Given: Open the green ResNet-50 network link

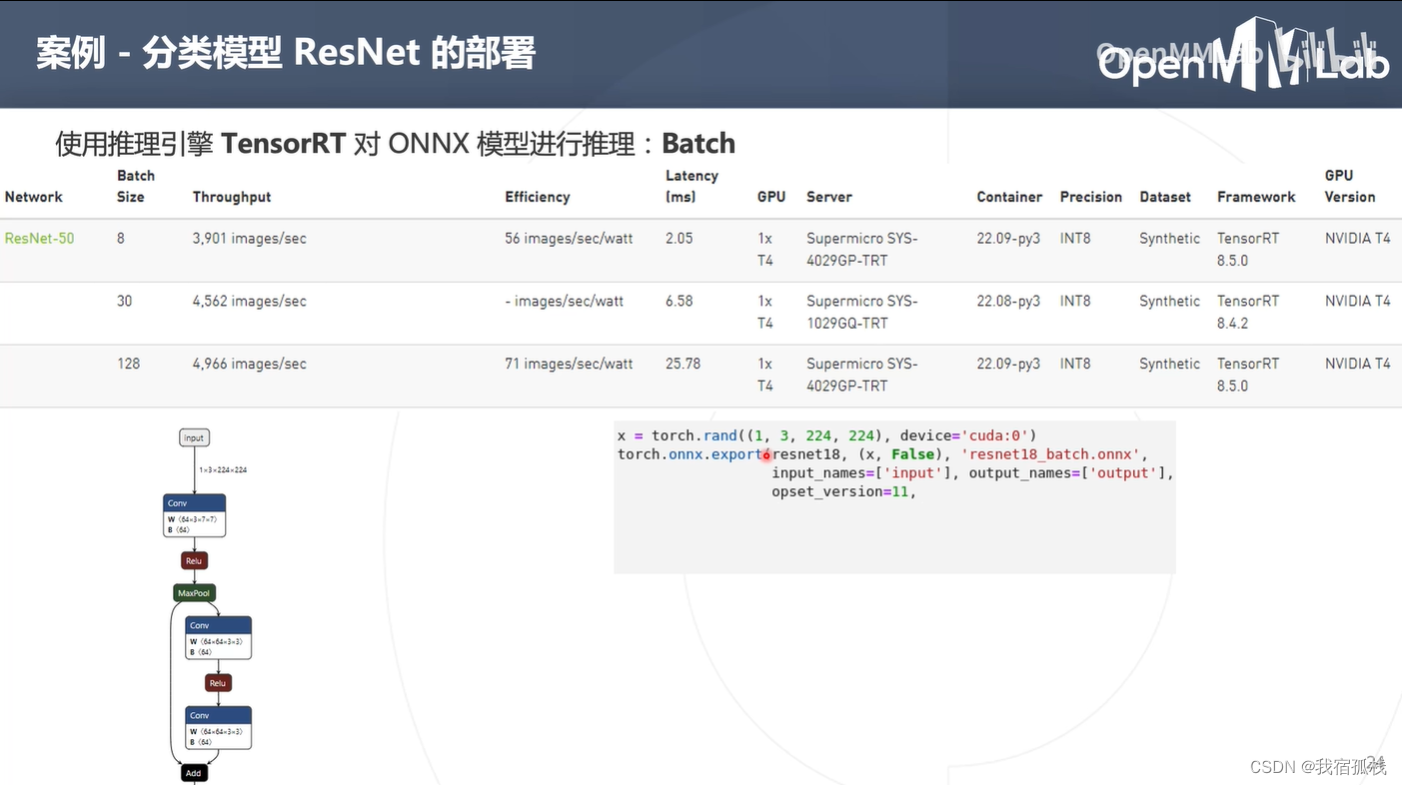Looking at the screenshot, I should tap(39, 239).
